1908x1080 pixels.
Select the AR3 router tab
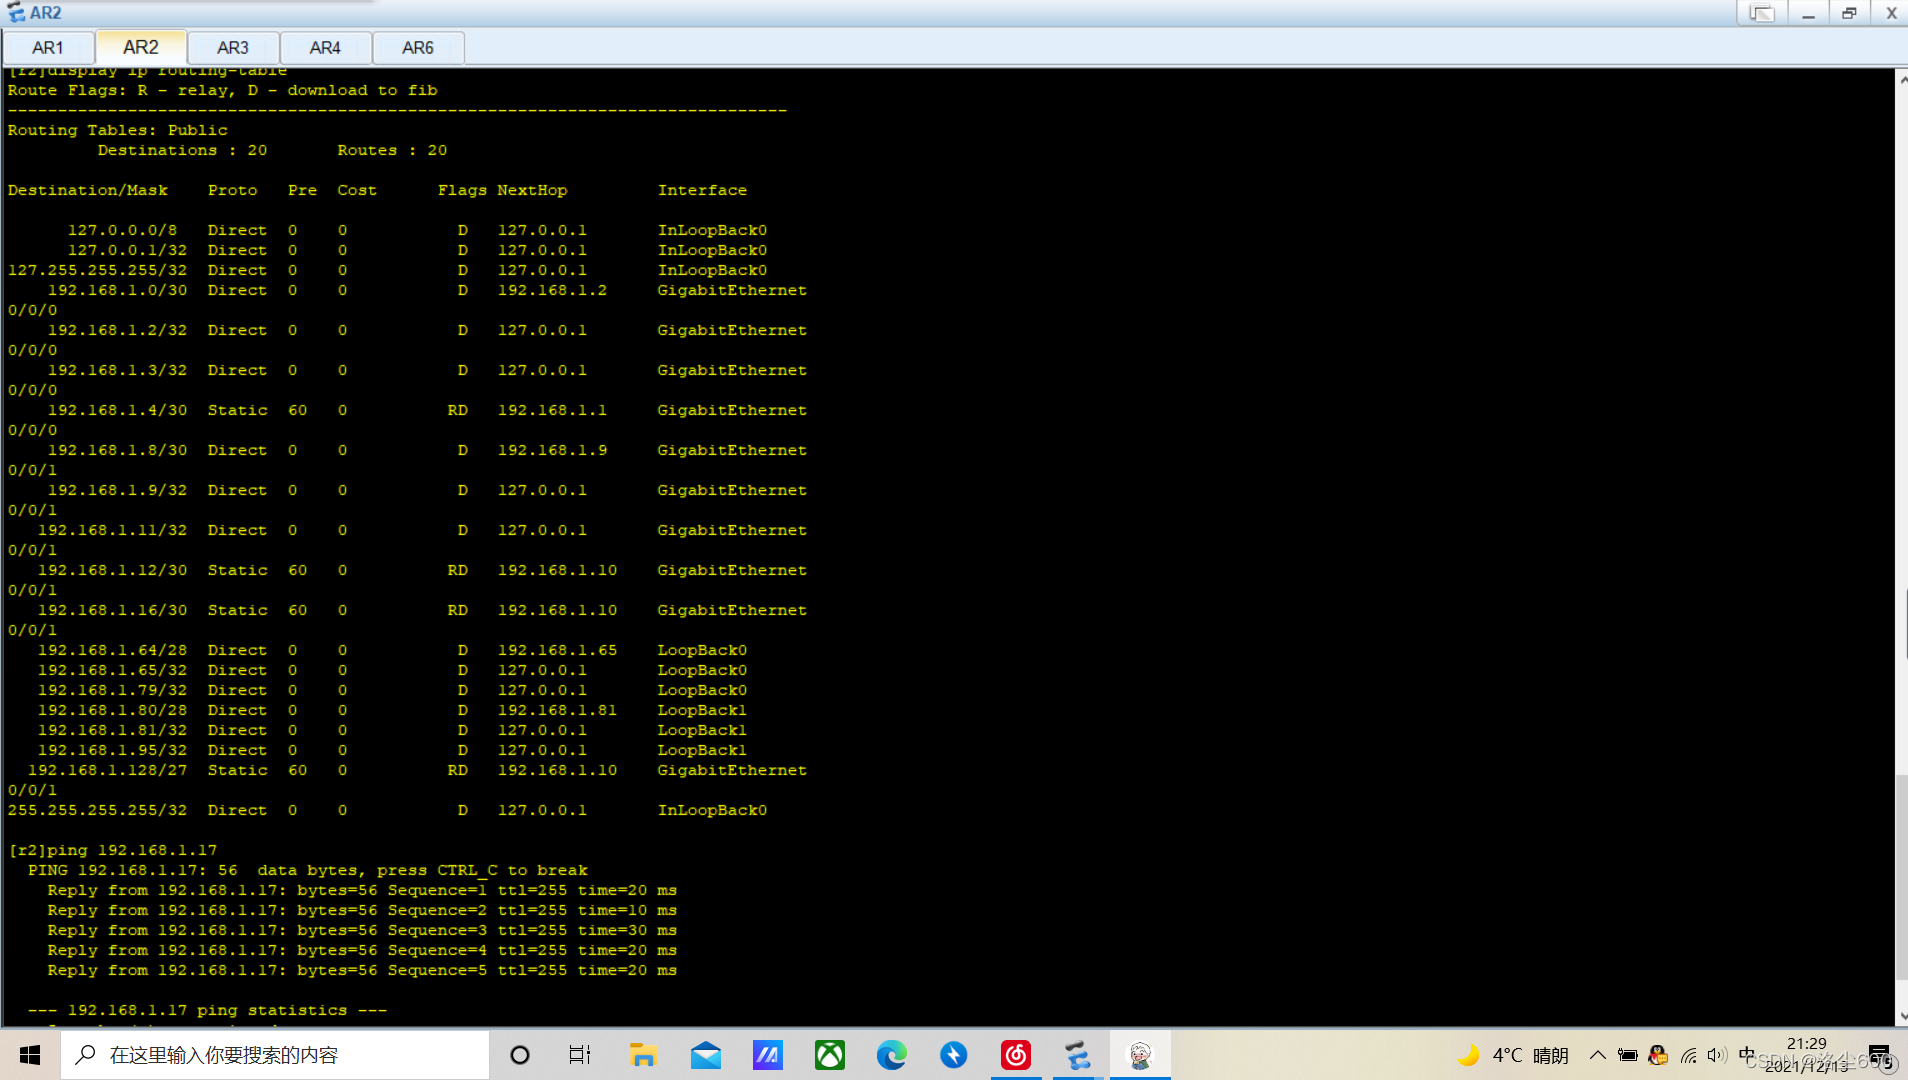[x=232, y=48]
